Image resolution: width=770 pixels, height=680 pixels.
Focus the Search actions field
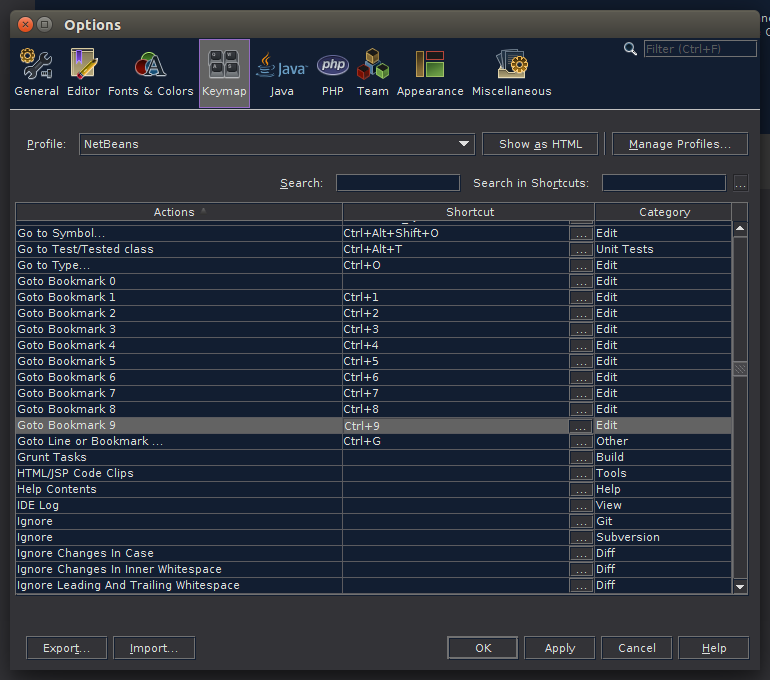[398, 183]
